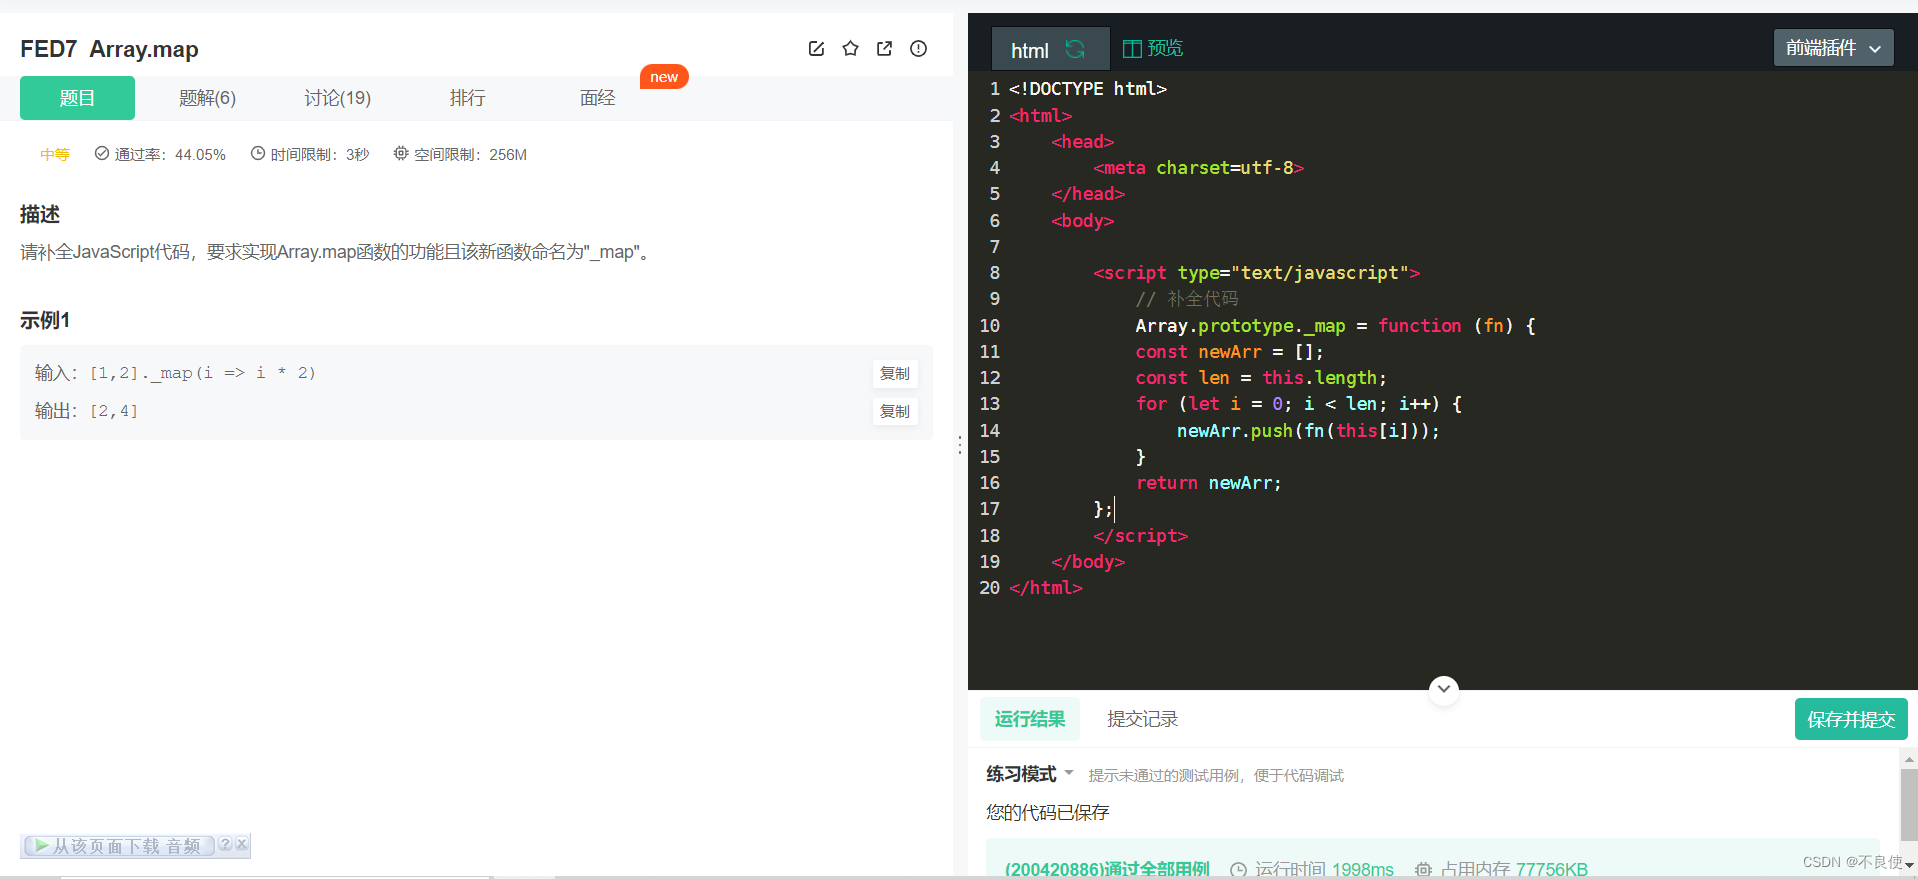The image size is (1918, 879).
Task: Open the 面经 tab
Action: point(597,98)
